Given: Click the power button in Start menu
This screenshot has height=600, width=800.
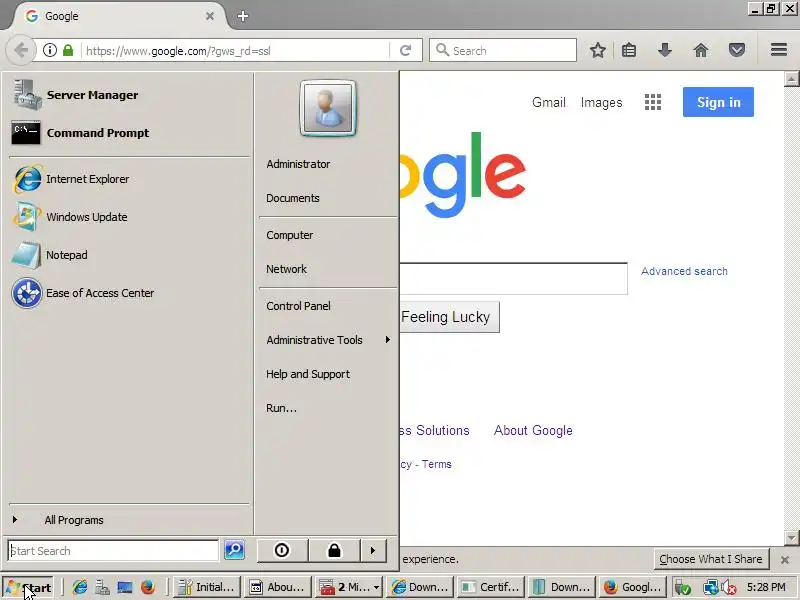Looking at the screenshot, I should click(x=282, y=551).
